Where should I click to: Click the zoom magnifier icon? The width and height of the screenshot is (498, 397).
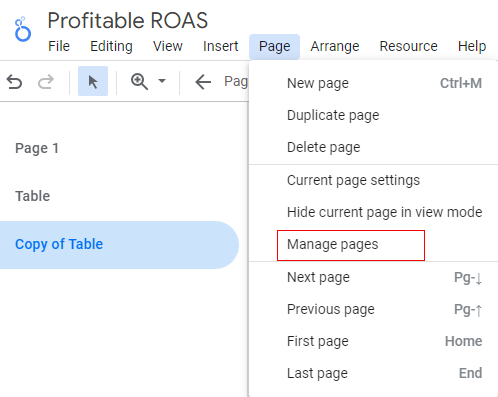pyautogui.click(x=139, y=81)
